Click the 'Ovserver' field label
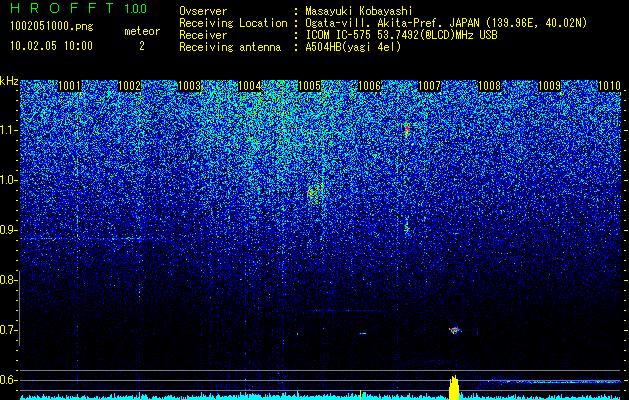 (203, 11)
